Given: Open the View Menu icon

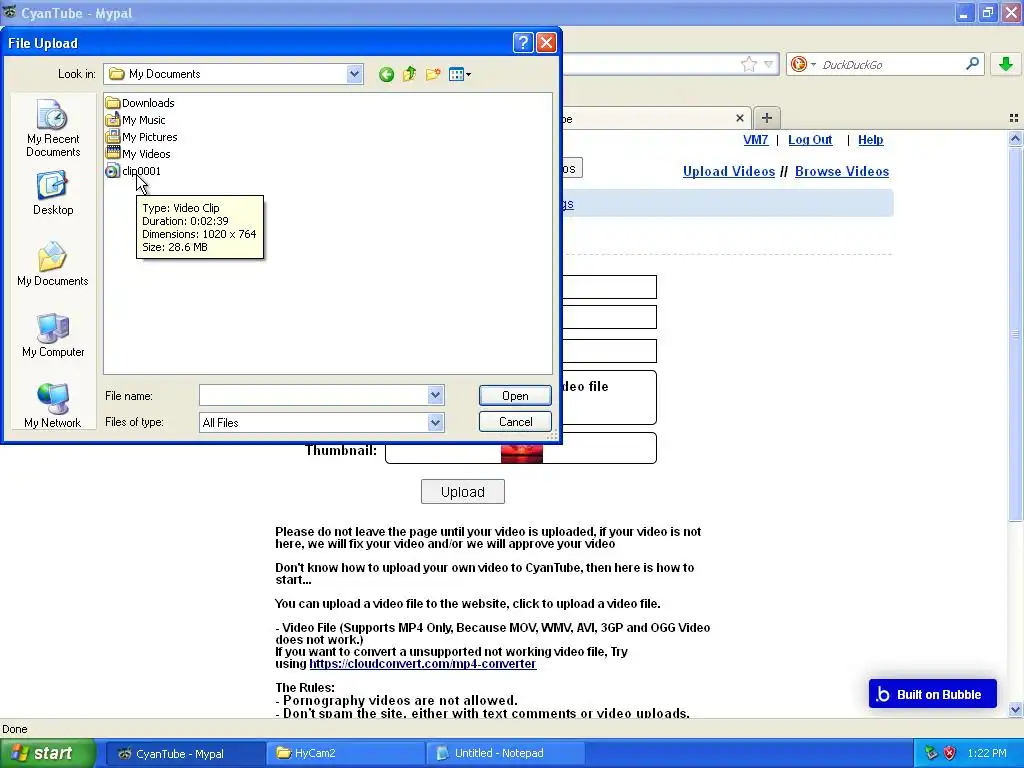Looking at the screenshot, I should pos(460,74).
